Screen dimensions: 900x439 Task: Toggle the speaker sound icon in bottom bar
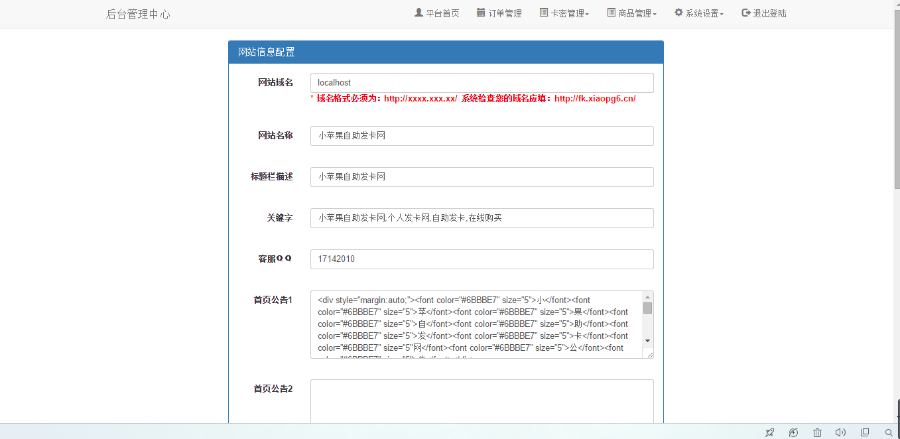click(x=841, y=432)
